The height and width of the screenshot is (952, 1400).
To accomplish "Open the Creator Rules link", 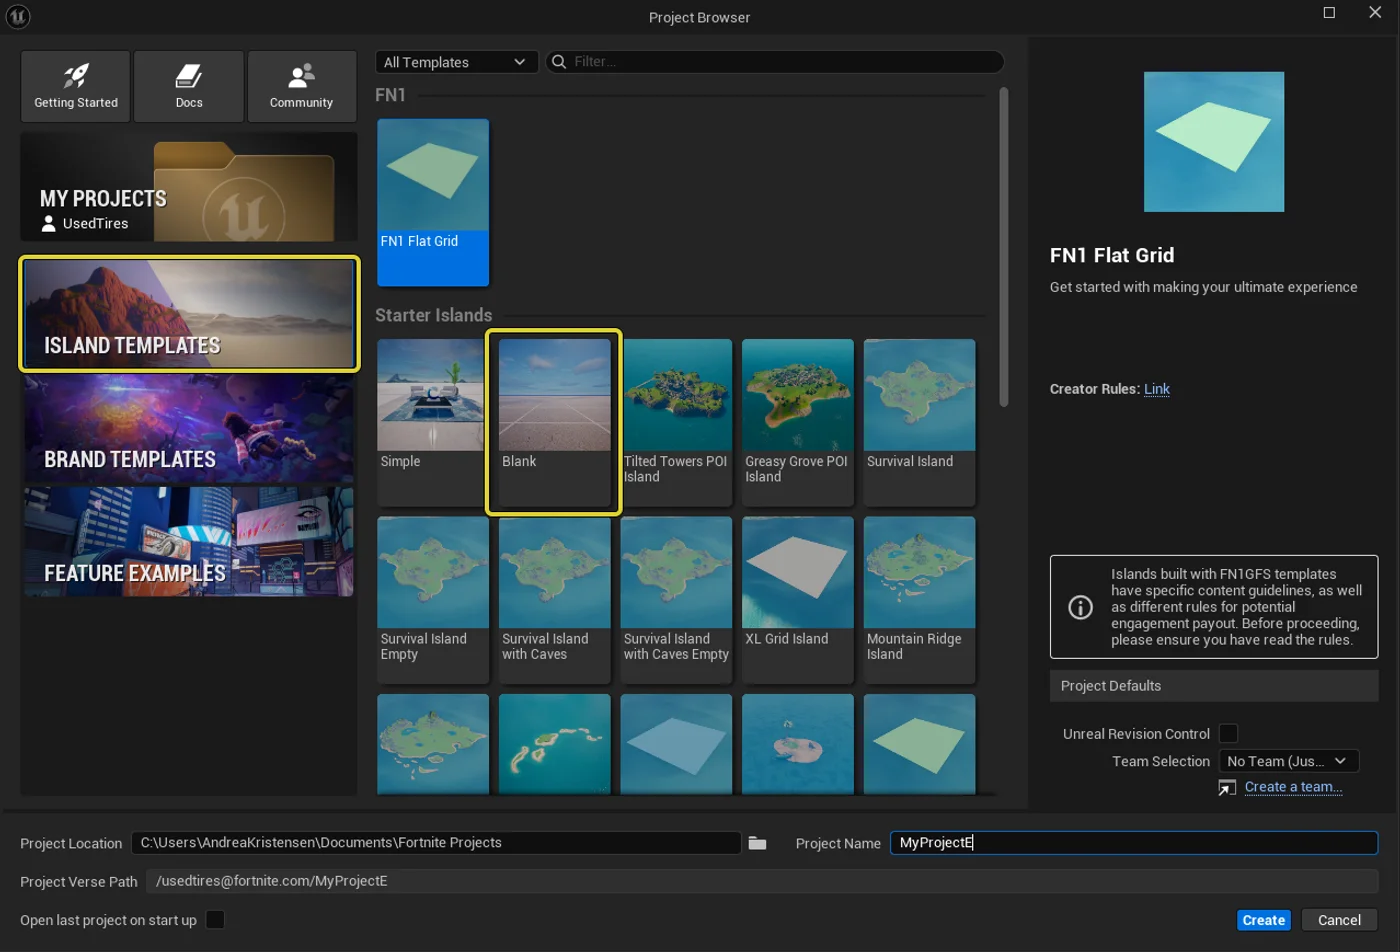I will click(x=1157, y=389).
